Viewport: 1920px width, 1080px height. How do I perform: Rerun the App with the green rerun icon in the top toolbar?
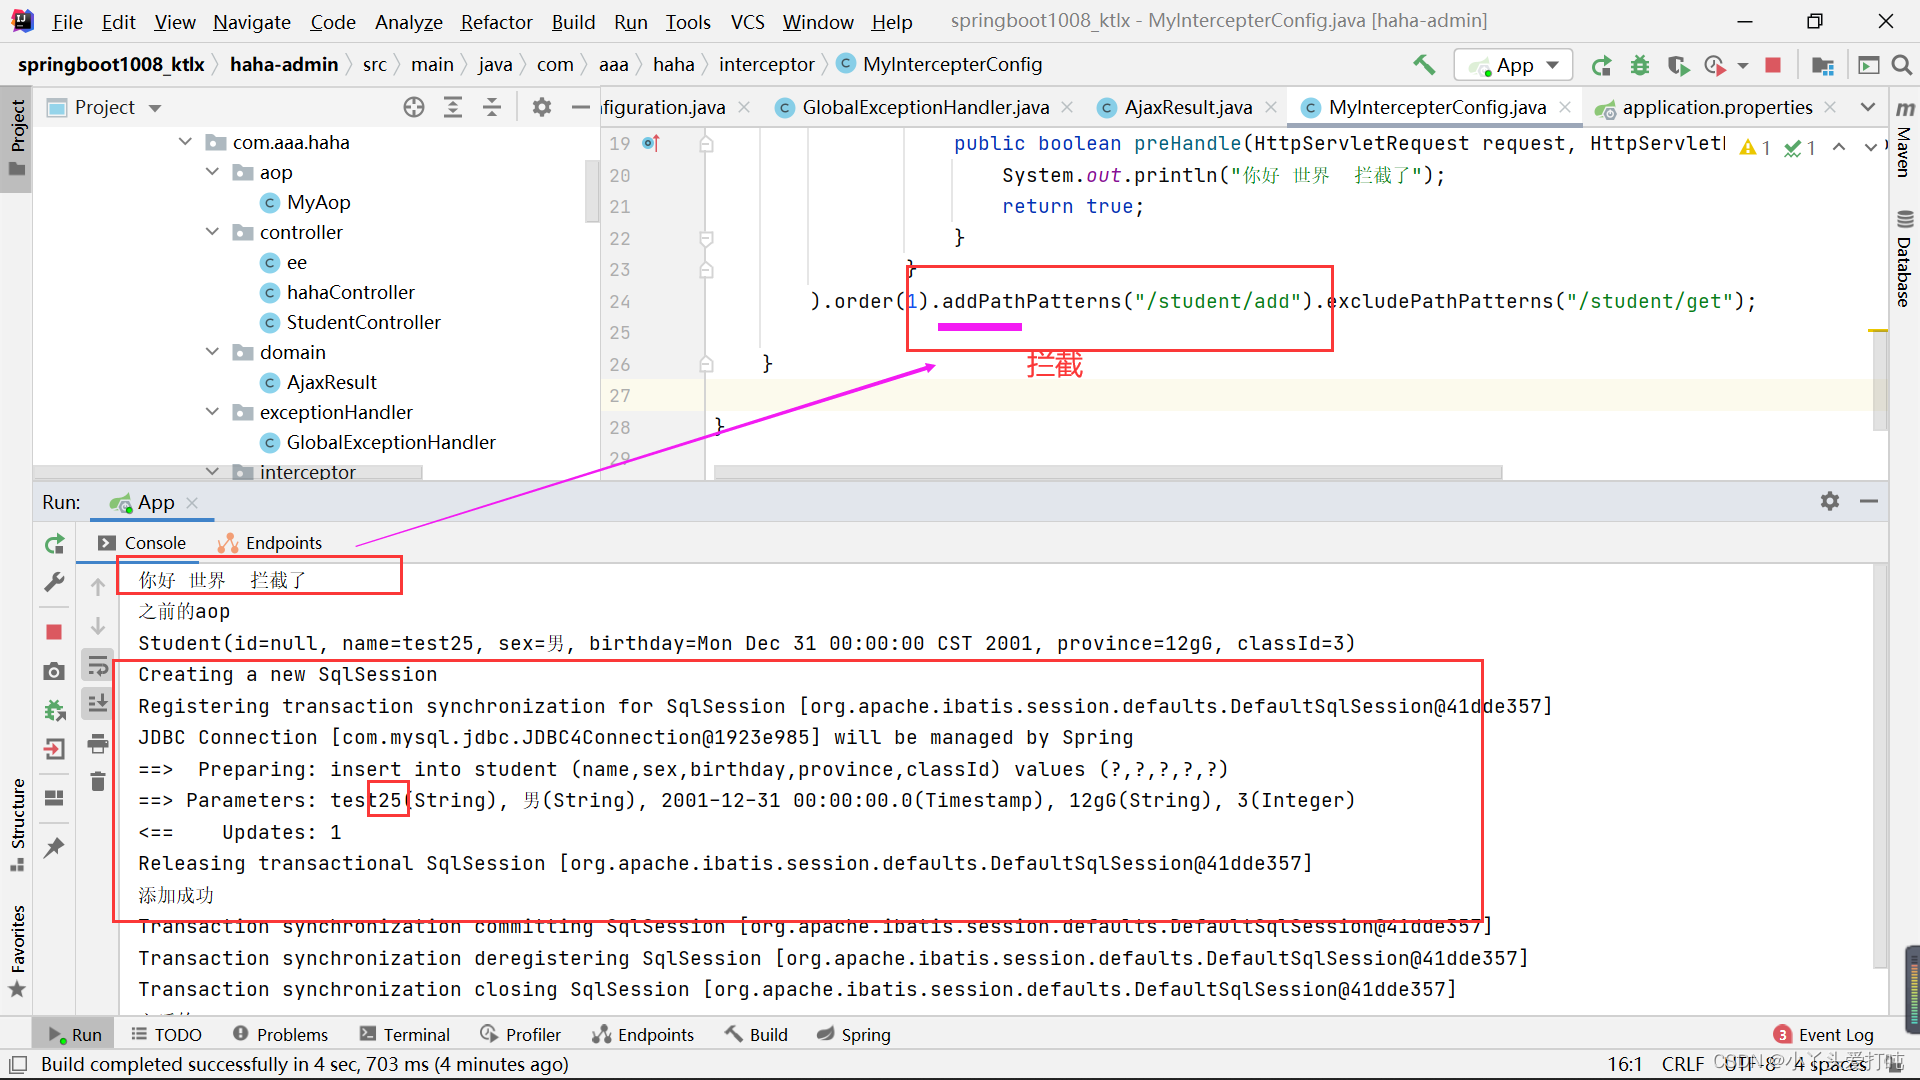click(x=1601, y=65)
